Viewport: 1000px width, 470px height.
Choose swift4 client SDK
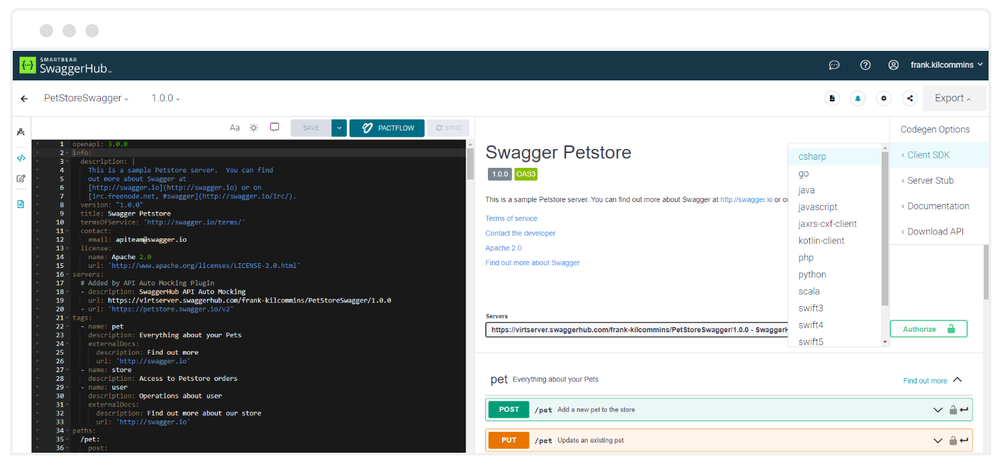(x=834, y=325)
